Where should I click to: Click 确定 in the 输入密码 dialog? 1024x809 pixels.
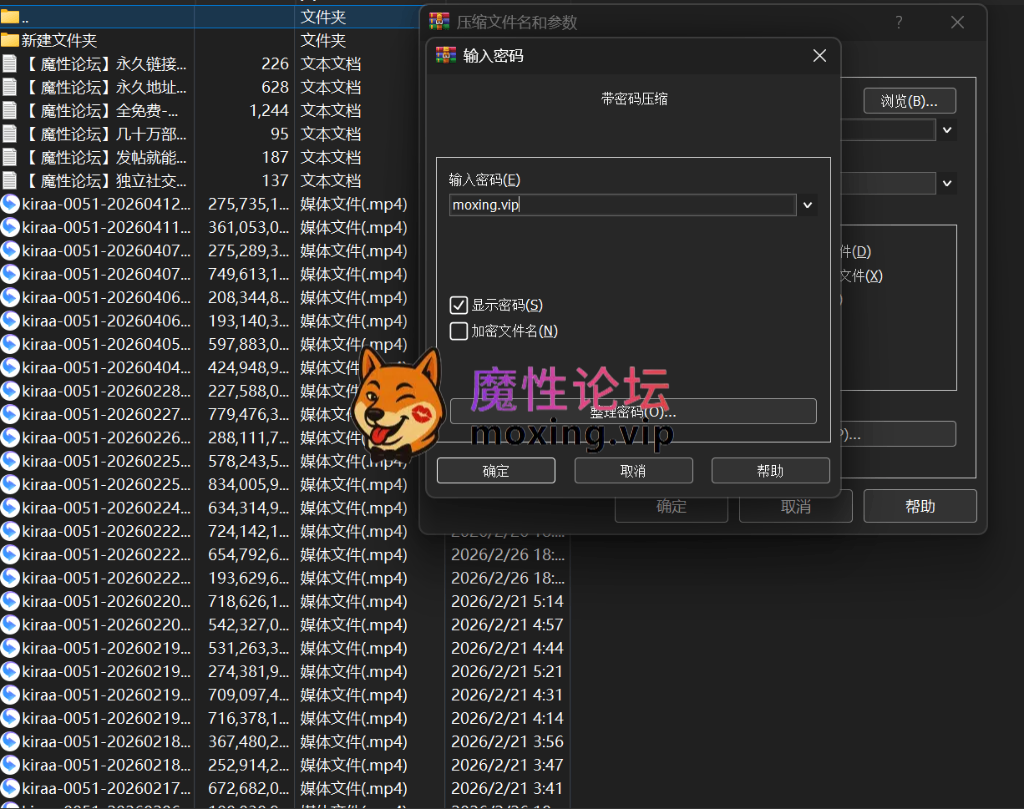[x=496, y=471]
